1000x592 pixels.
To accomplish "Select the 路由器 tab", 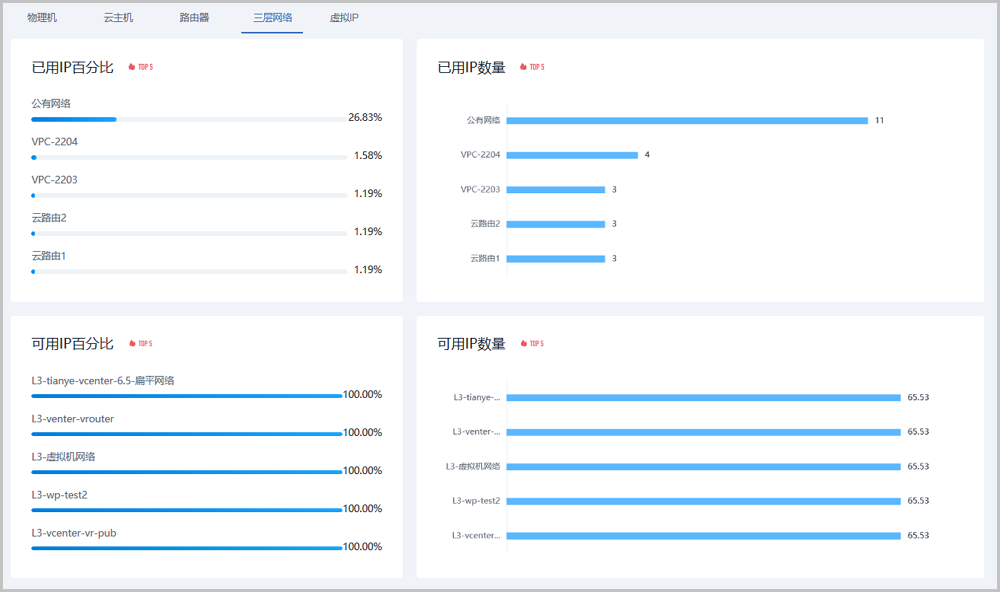I will click(194, 18).
